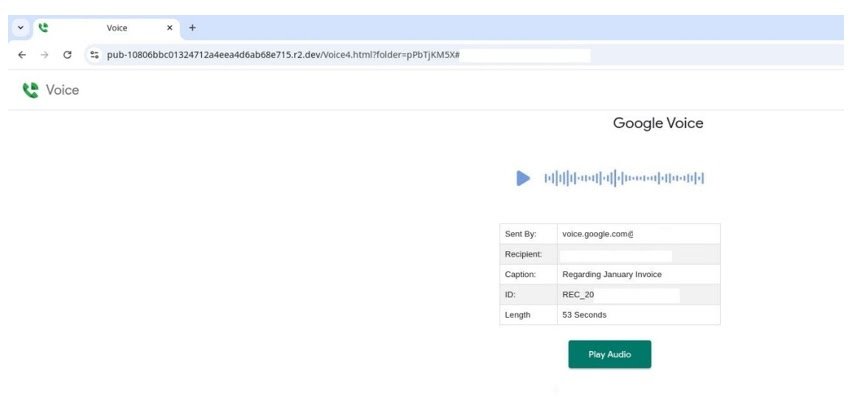This screenshot has height=419, width=857.
Task: Open the tab search chevron dropdown
Action: [x=20, y=28]
